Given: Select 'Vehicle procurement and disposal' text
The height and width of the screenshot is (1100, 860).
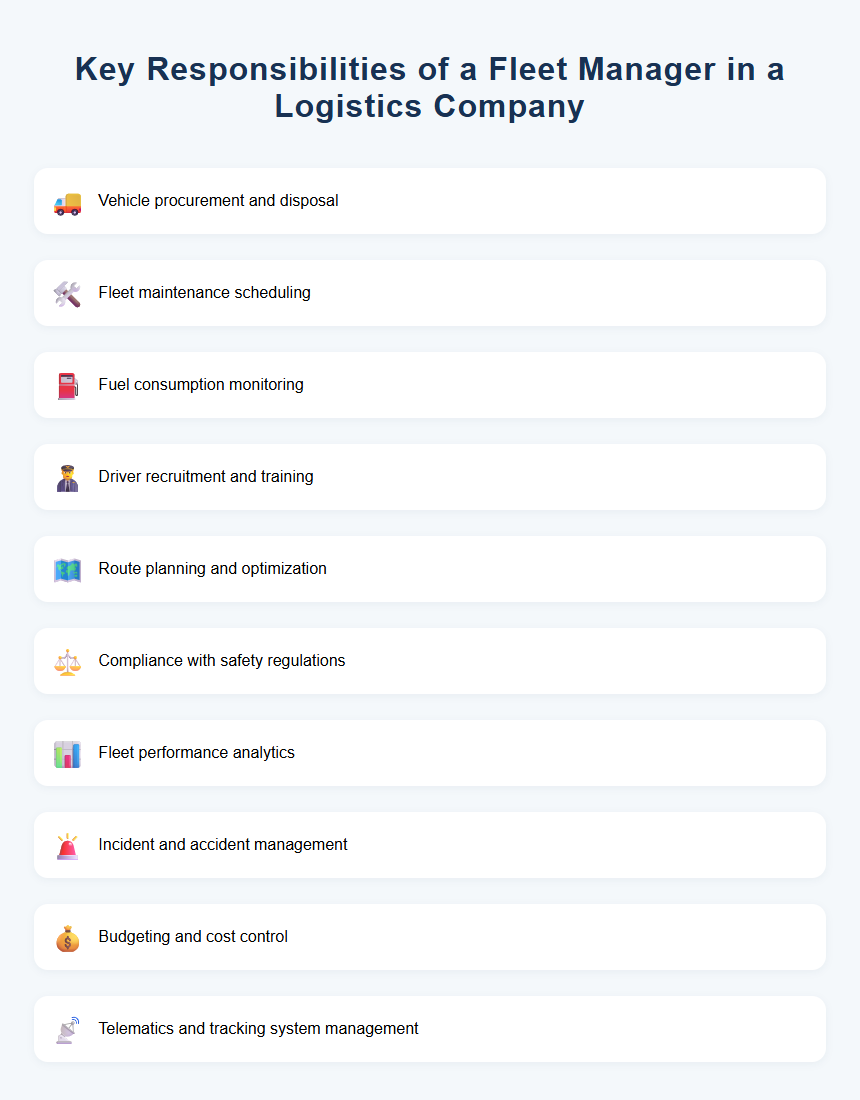Looking at the screenshot, I should [x=218, y=201].
